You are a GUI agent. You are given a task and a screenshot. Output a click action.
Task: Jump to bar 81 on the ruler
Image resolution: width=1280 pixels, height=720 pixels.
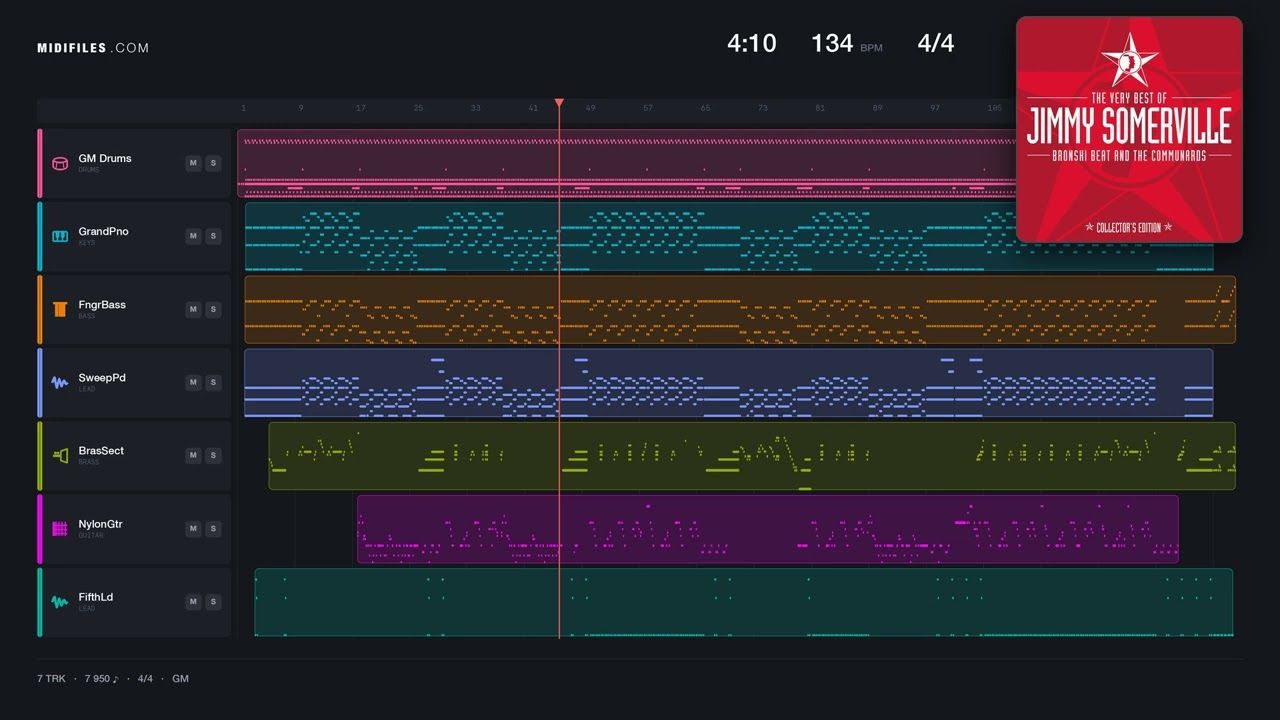point(821,108)
